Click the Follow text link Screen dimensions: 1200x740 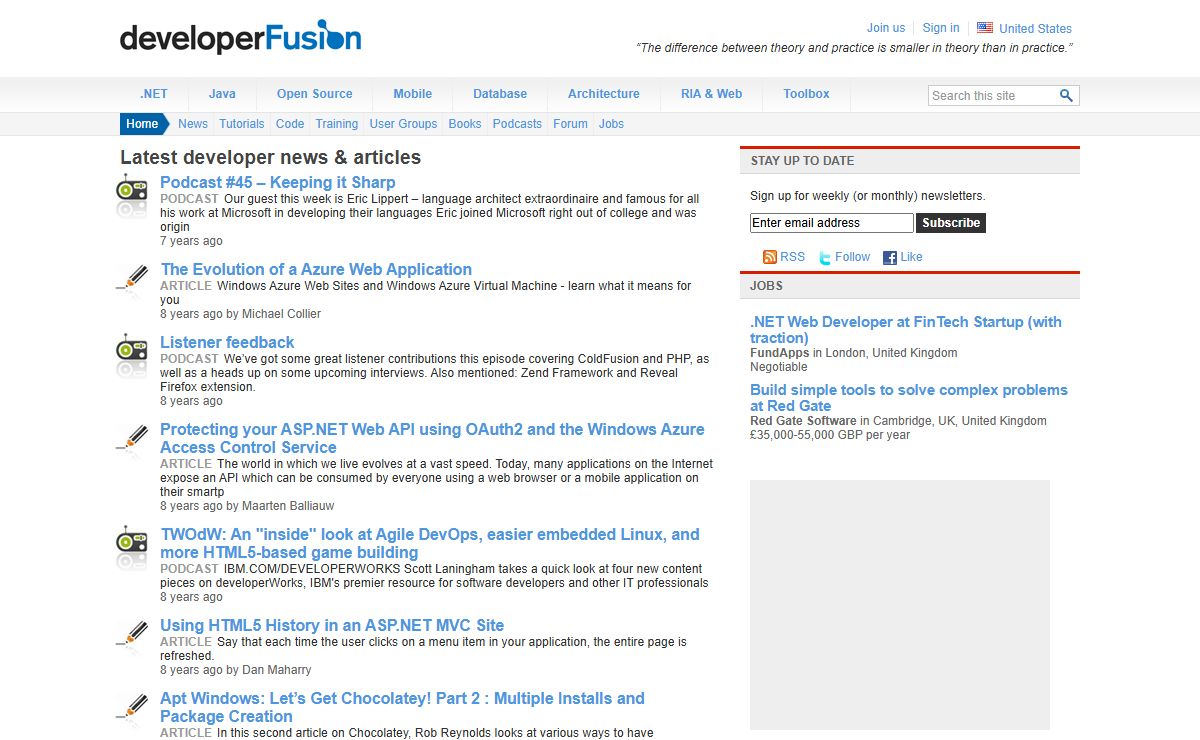tap(852, 257)
